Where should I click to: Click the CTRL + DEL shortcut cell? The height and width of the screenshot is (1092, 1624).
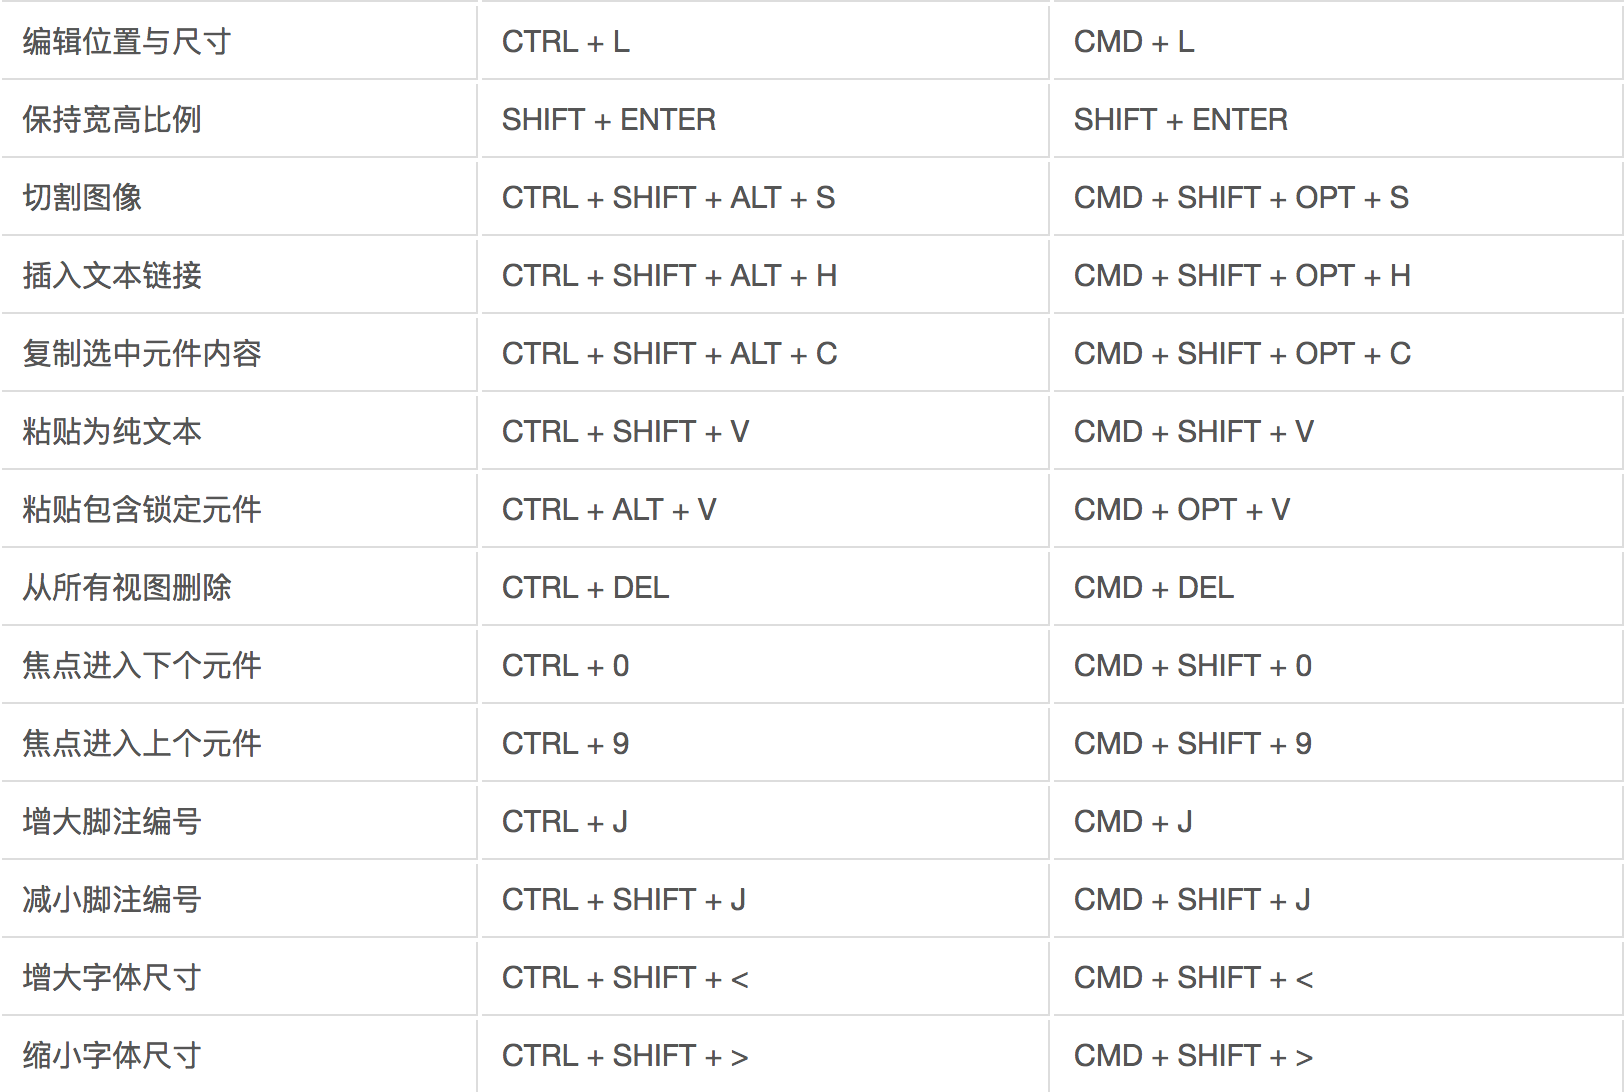click(764, 587)
